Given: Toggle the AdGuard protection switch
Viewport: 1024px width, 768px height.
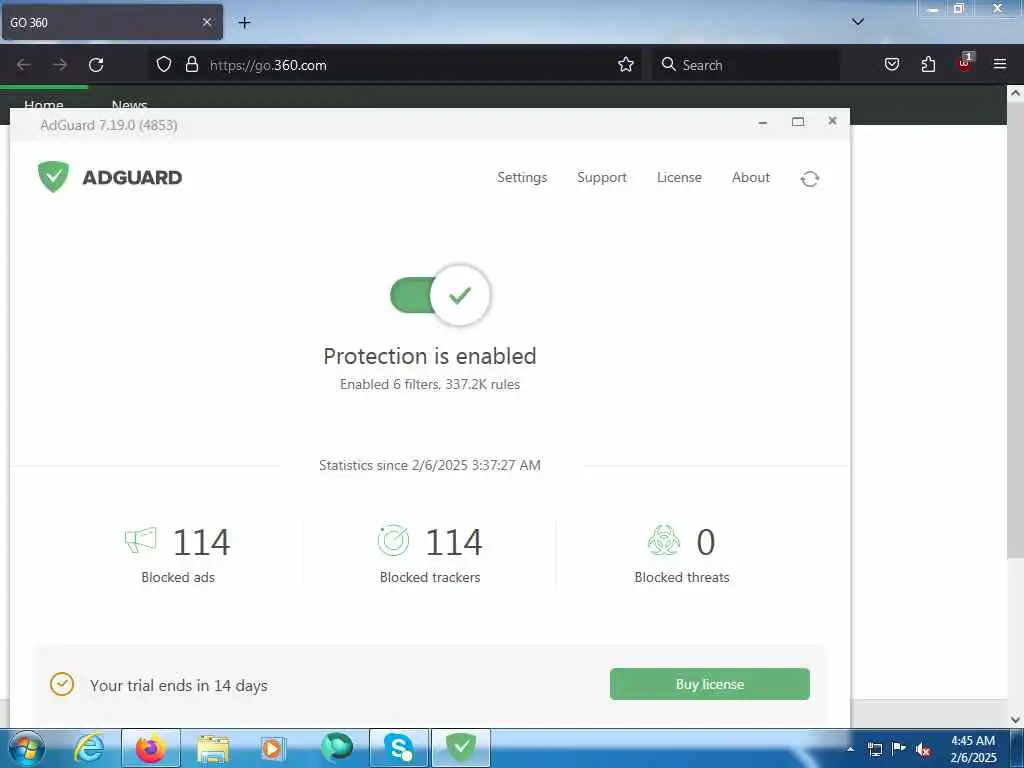Looking at the screenshot, I should tap(440, 295).
